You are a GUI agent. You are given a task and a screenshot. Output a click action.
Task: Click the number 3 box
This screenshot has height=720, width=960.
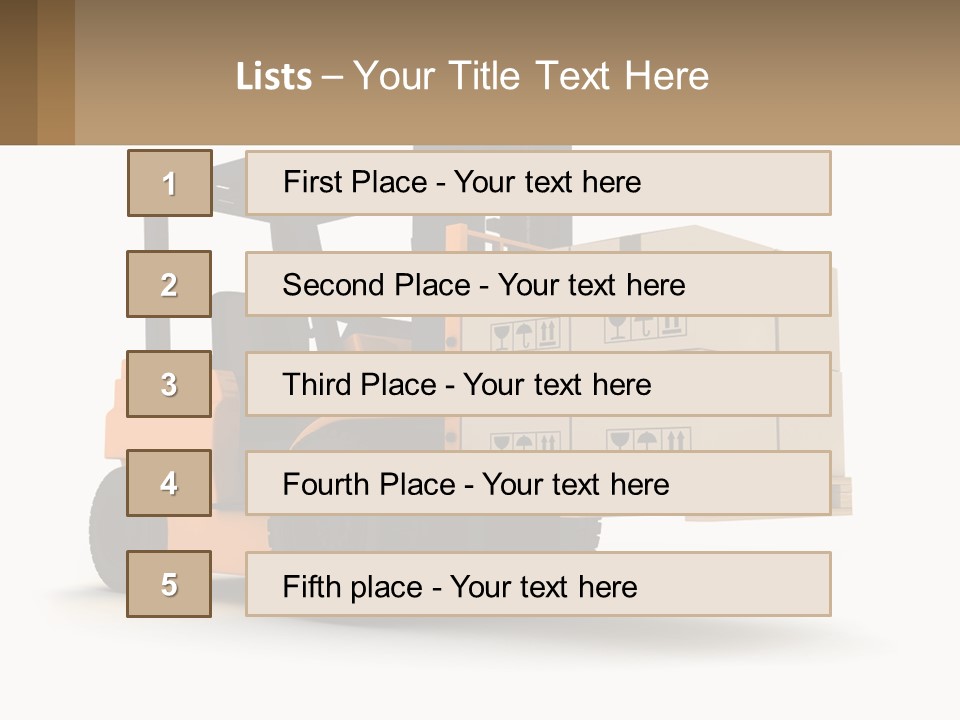170,384
